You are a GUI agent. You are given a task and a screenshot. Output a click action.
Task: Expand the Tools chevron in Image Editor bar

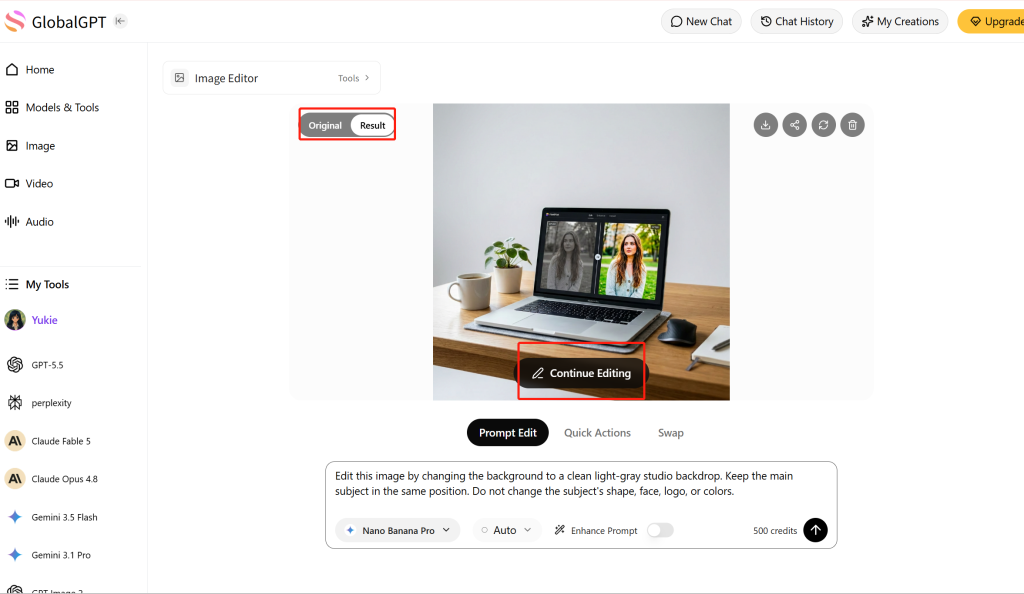coord(367,78)
